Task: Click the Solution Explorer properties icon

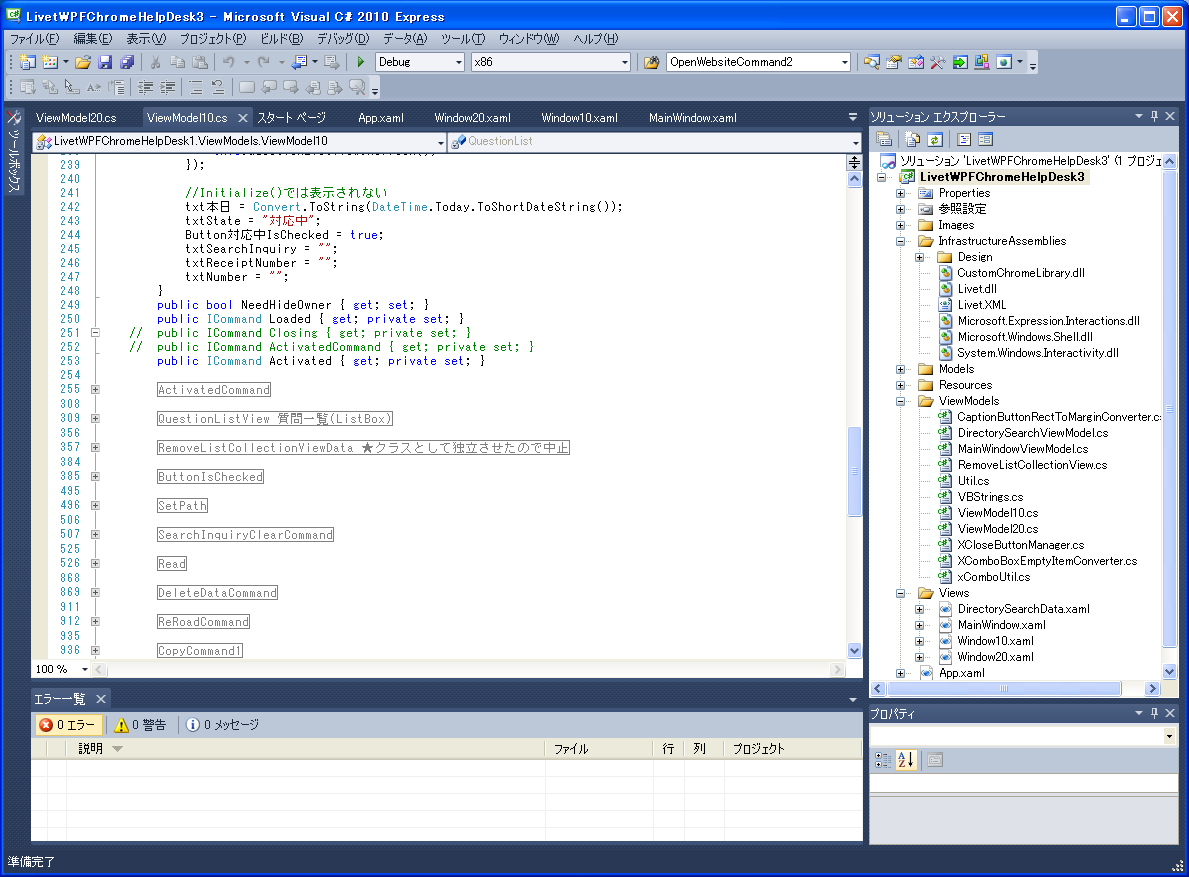Action: coord(884,139)
